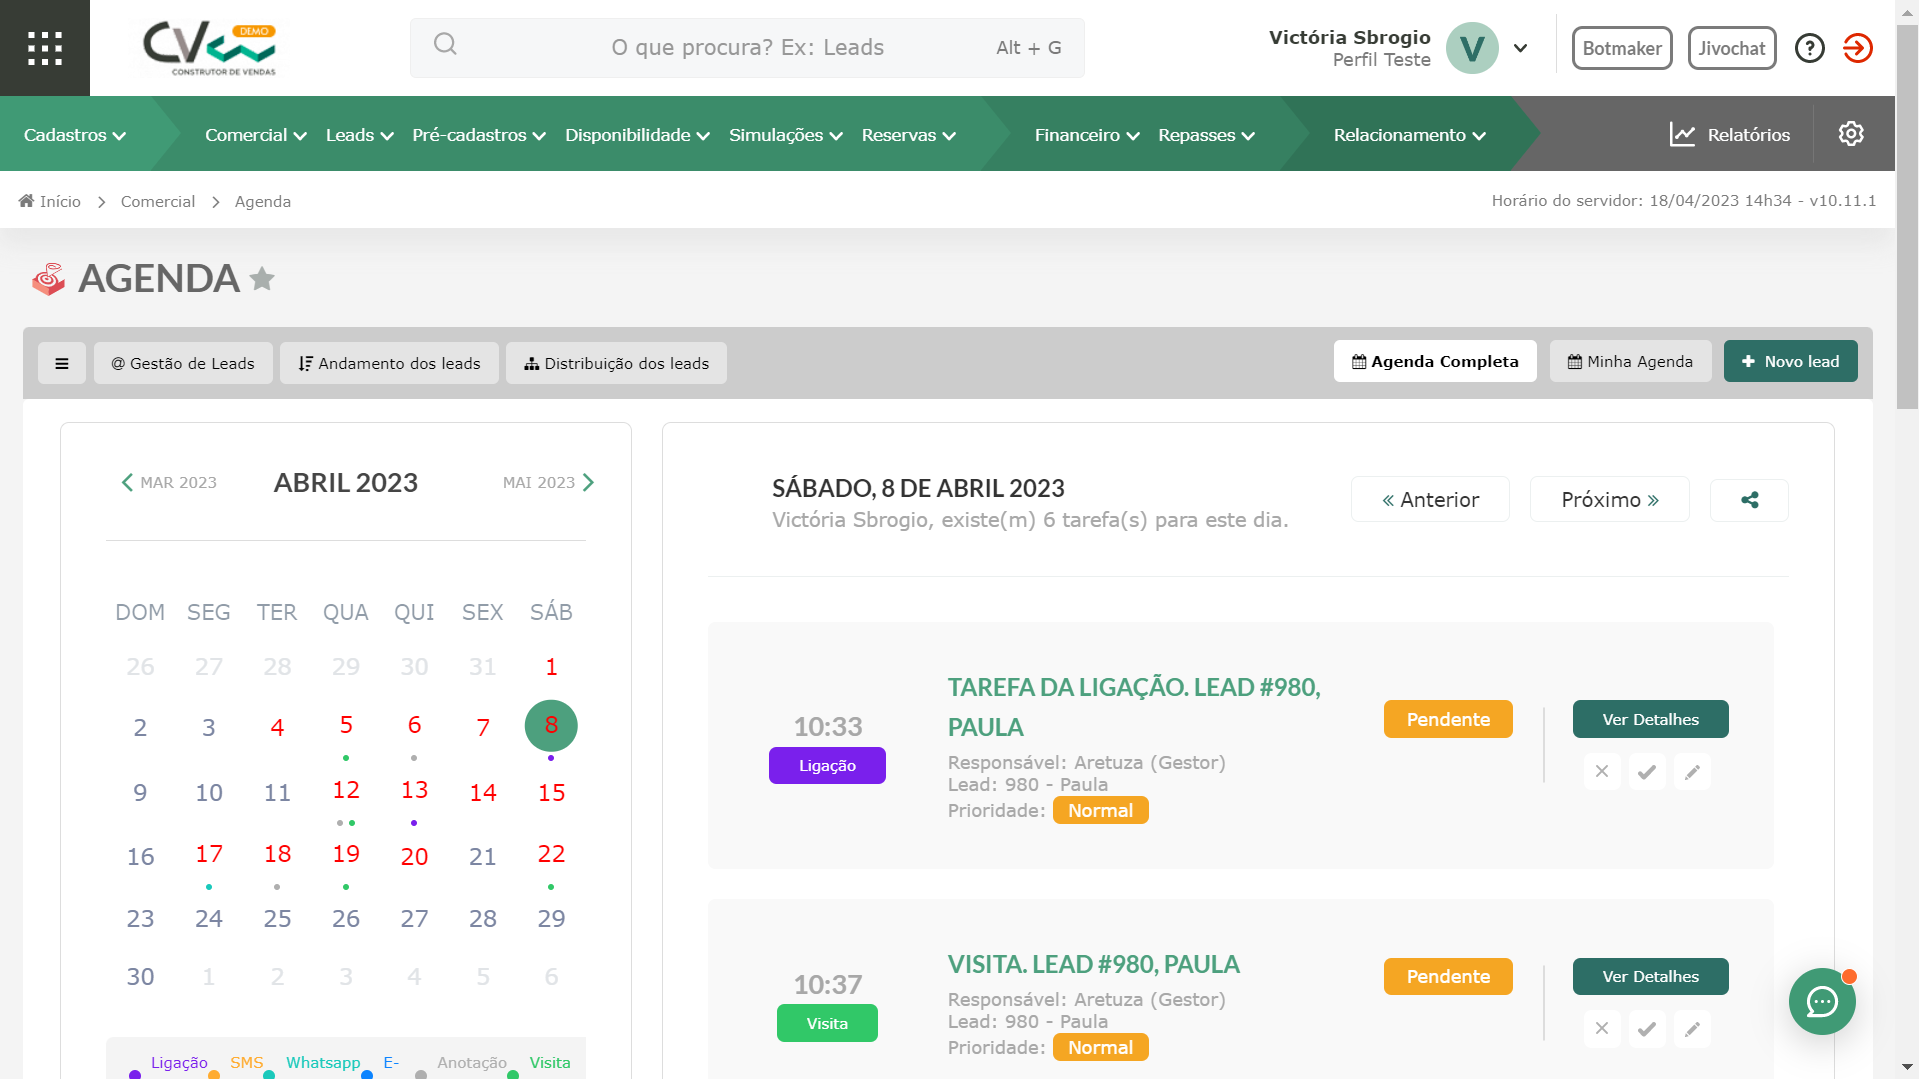1919x1079 pixels.
Task: Mark Ligação task complete with checkmark
Action: [1647, 772]
